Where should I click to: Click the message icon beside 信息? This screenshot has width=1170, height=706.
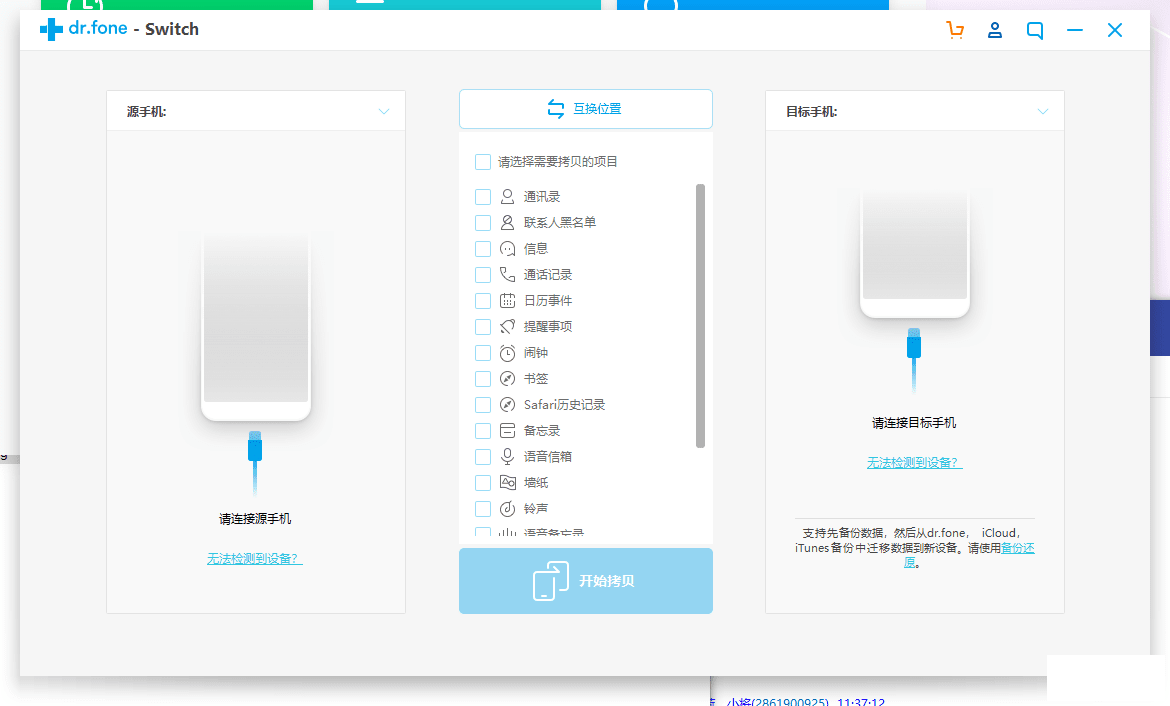pyautogui.click(x=507, y=249)
